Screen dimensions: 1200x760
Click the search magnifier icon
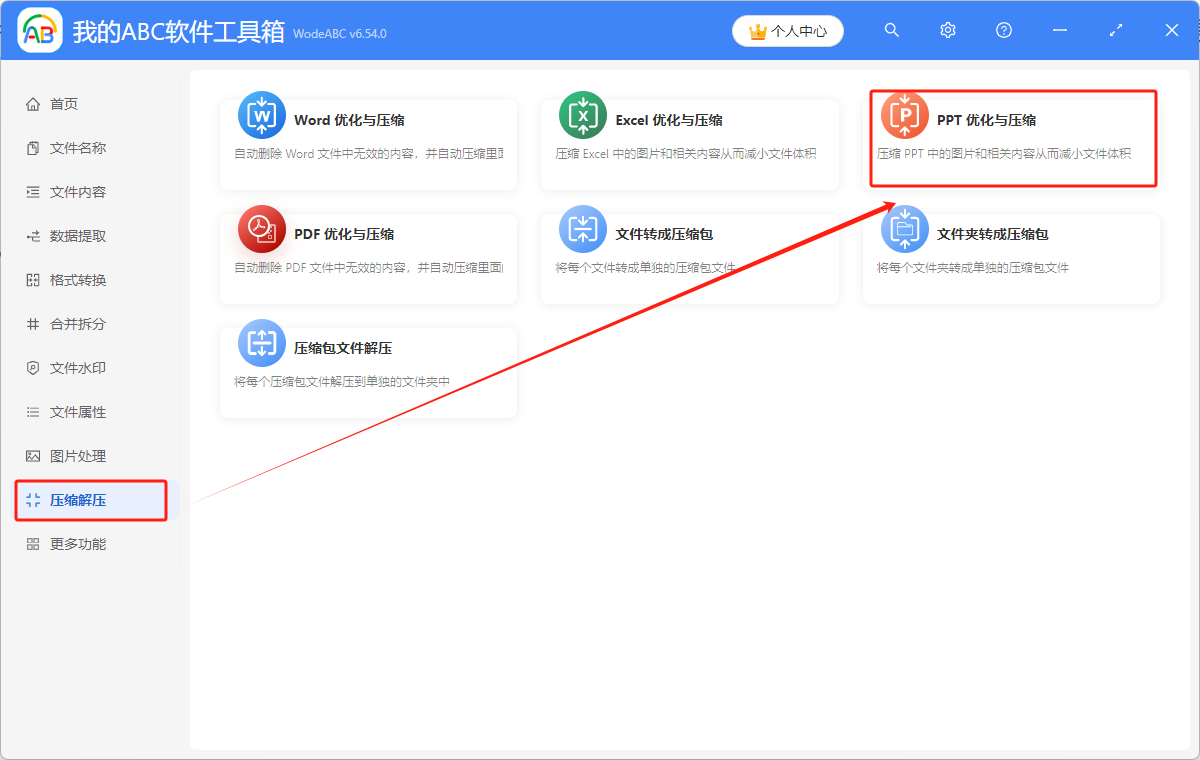[891, 30]
